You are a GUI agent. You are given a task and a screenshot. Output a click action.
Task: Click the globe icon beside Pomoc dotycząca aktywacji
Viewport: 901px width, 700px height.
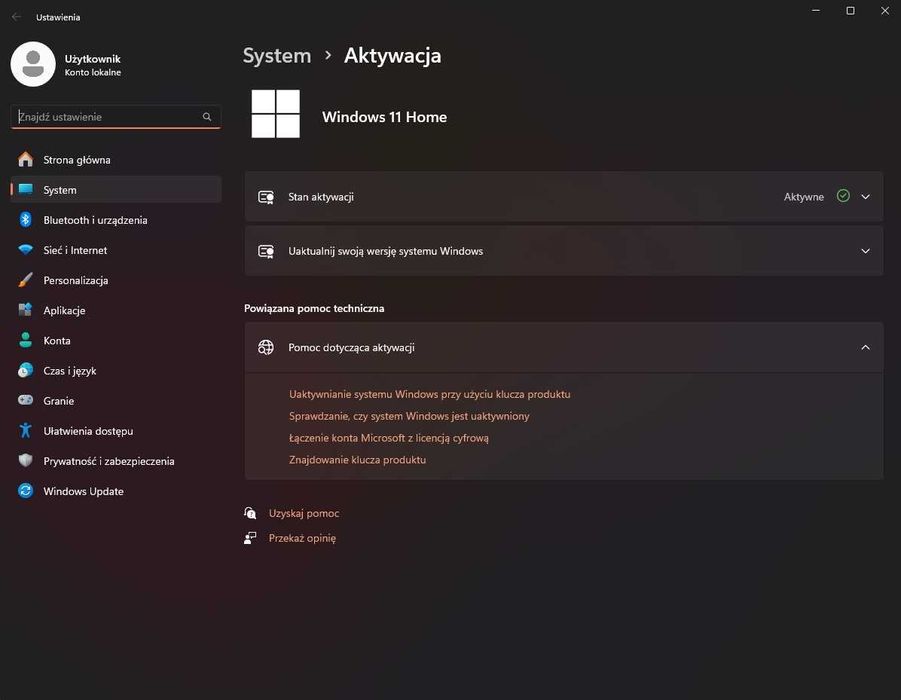pyautogui.click(x=266, y=347)
